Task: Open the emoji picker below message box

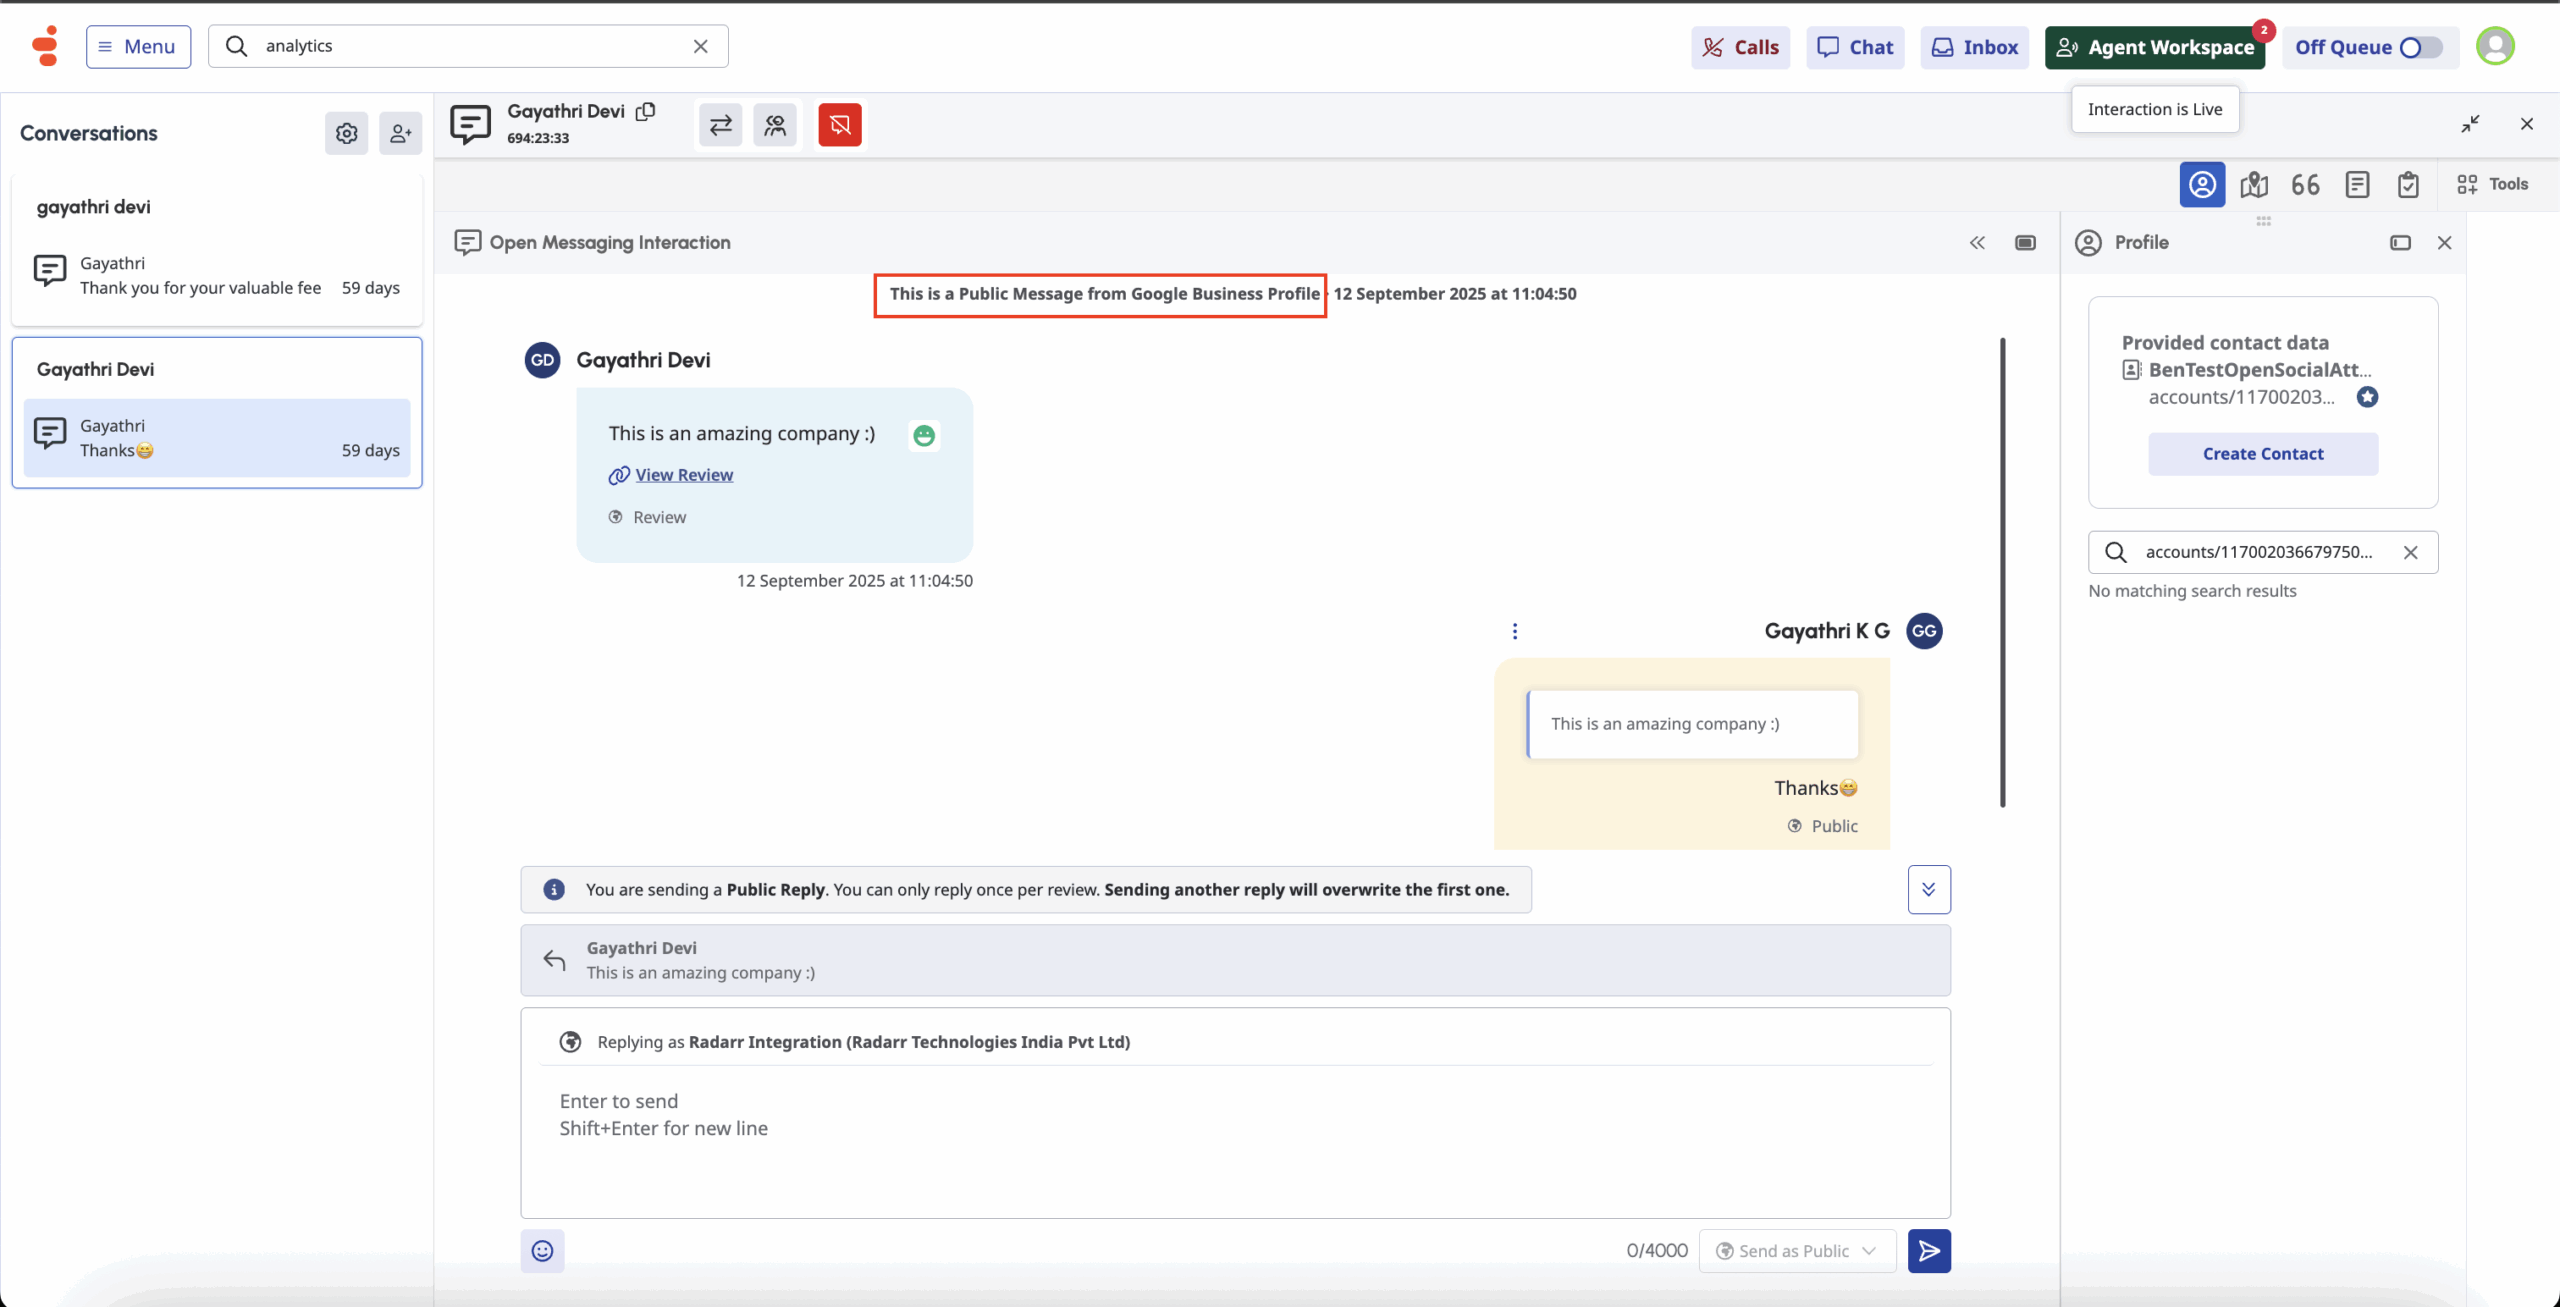Action: click(x=542, y=1251)
